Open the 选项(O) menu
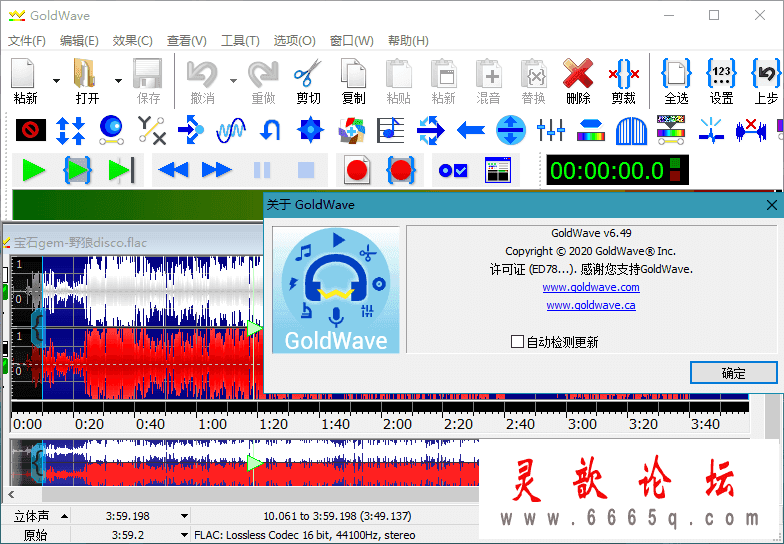 [294, 41]
